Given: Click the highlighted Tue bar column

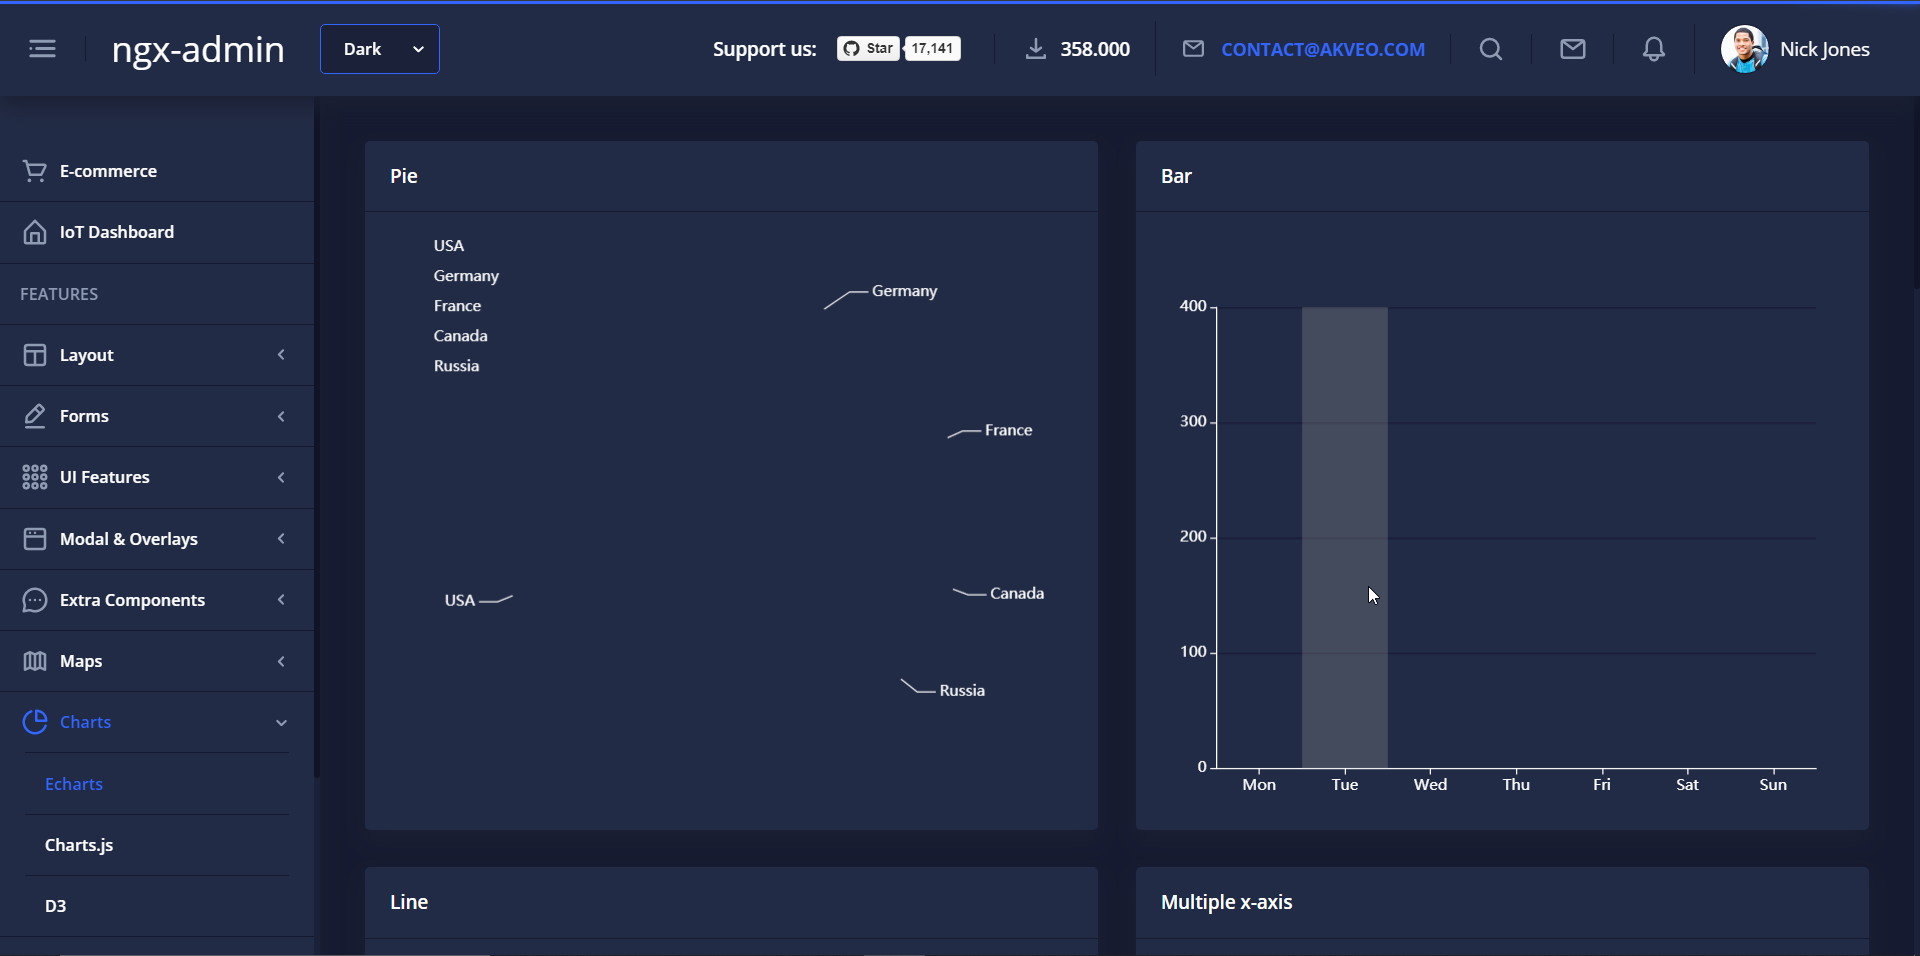Looking at the screenshot, I should click(x=1345, y=537).
